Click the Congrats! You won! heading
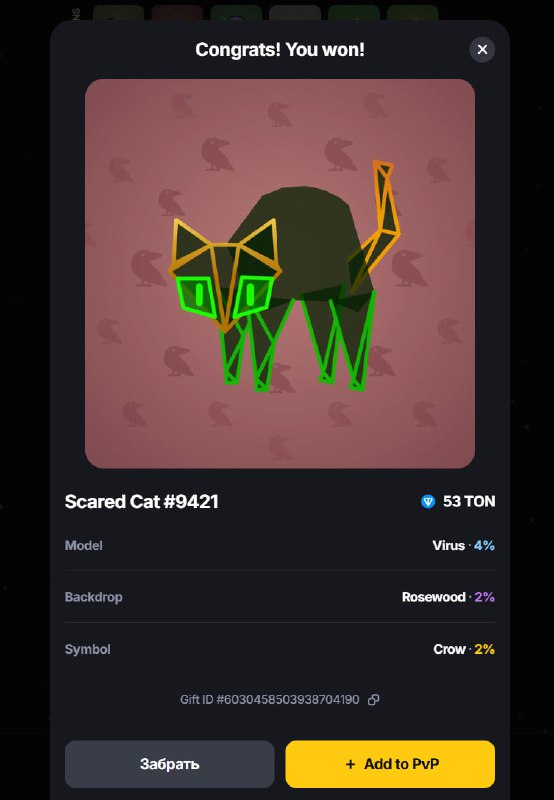The height and width of the screenshot is (800, 554). click(280, 49)
